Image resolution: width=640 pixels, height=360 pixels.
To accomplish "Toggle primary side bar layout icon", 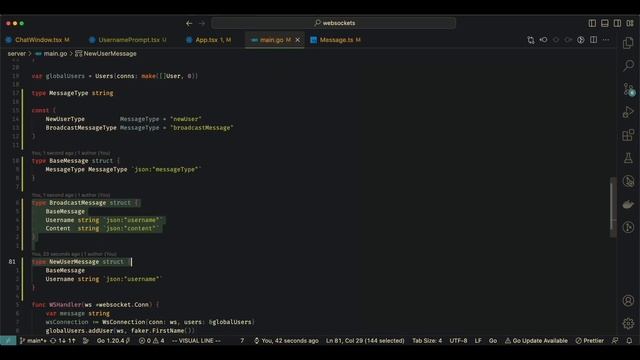I will point(592,23).
